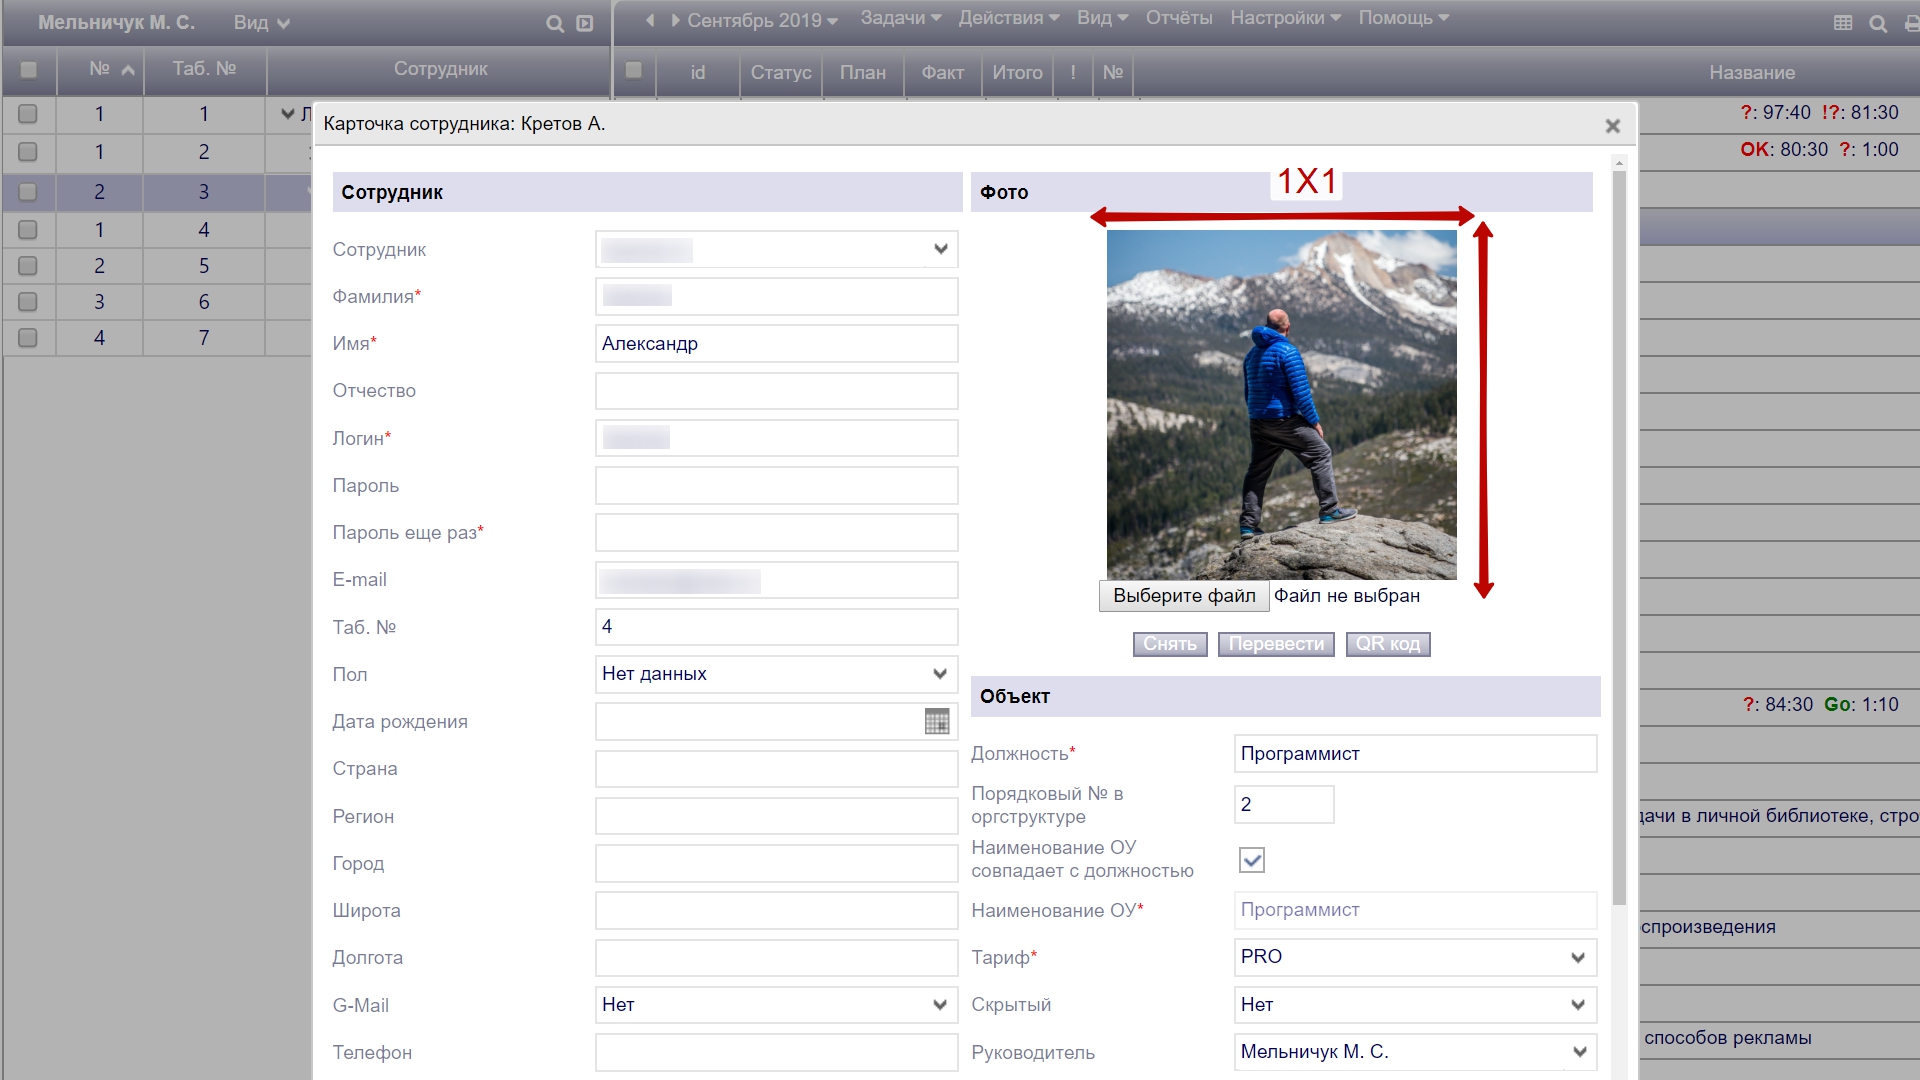Image resolution: width=1920 pixels, height=1080 pixels.
Task: Click the Выберите файл button
Action: coord(1184,596)
